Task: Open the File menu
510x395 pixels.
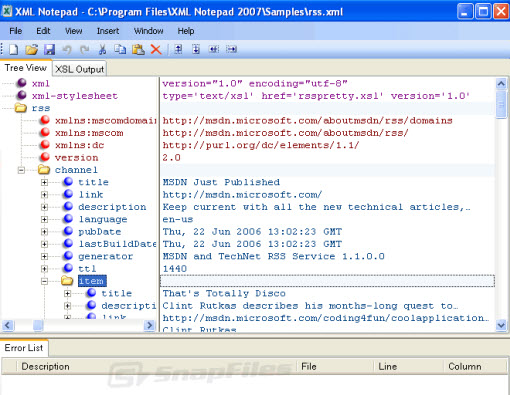Action: pyautogui.click(x=16, y=31)
